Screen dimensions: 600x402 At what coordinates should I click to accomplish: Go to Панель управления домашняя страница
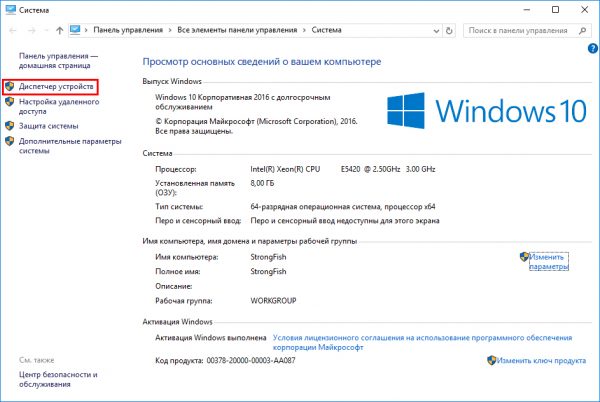58,60
